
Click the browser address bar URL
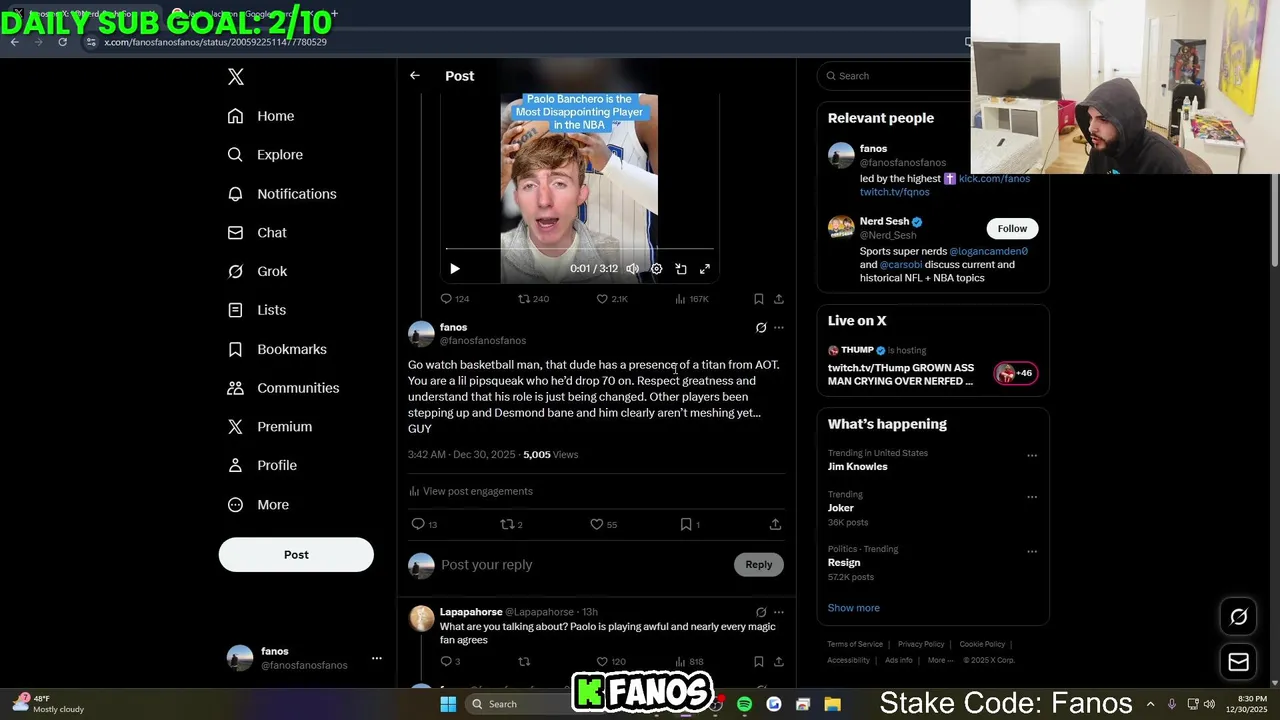click(x=215, y=42)
